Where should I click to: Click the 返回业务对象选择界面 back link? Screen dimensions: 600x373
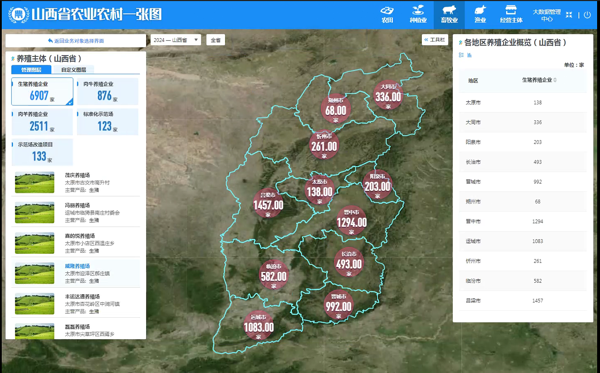[x=76, y=41]
